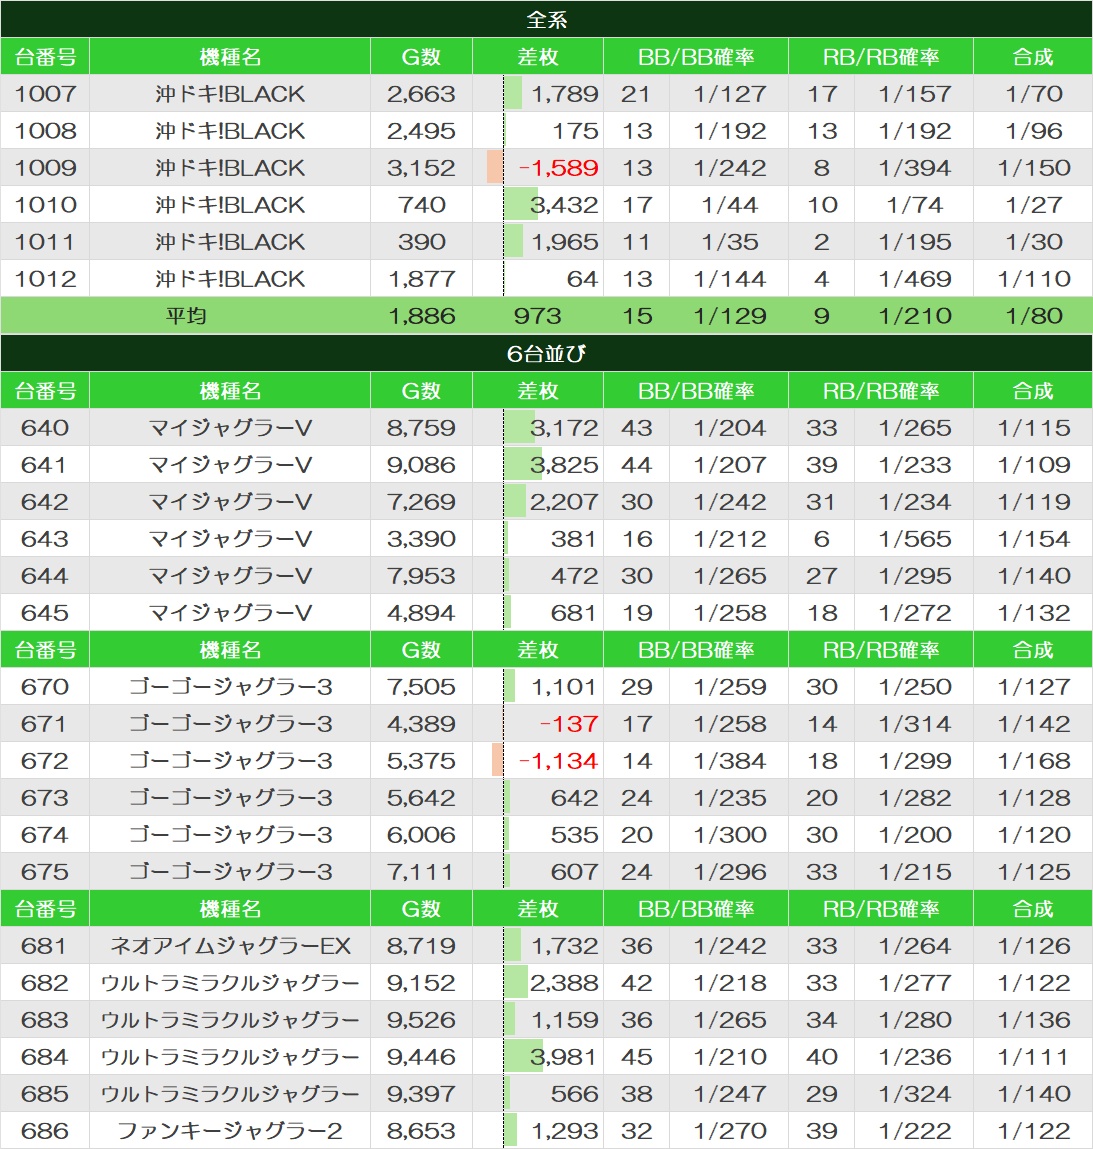The height and width of the screenshot is (1149, 1093).
Task: Click the 全系 section header
Action: 546,19
